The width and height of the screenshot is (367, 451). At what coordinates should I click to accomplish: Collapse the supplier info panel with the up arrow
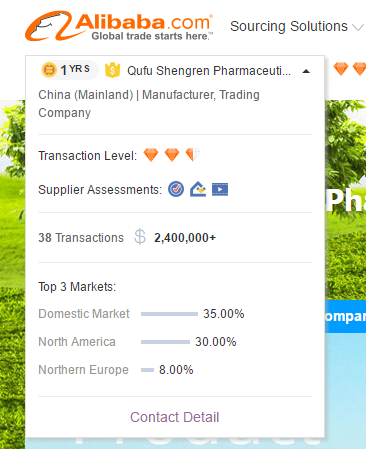(x=306, y=71)
